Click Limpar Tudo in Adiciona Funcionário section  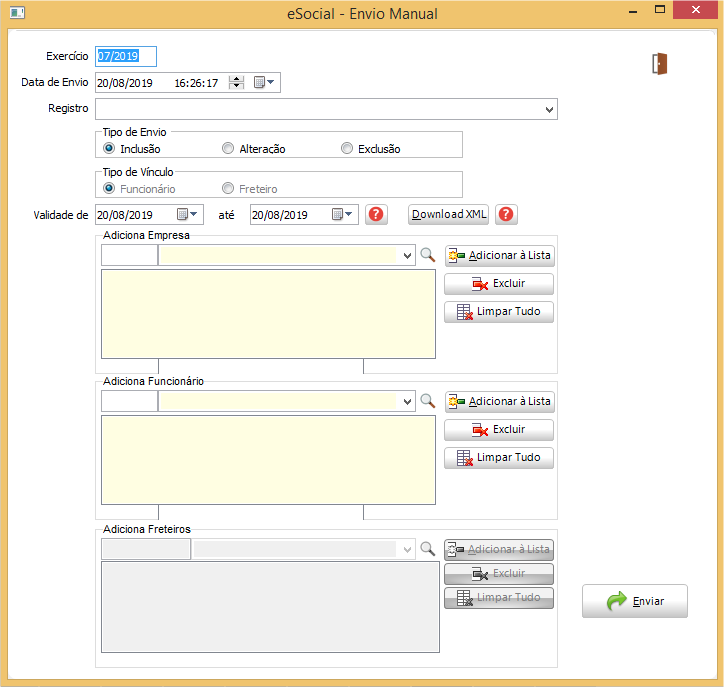[499, 458]
